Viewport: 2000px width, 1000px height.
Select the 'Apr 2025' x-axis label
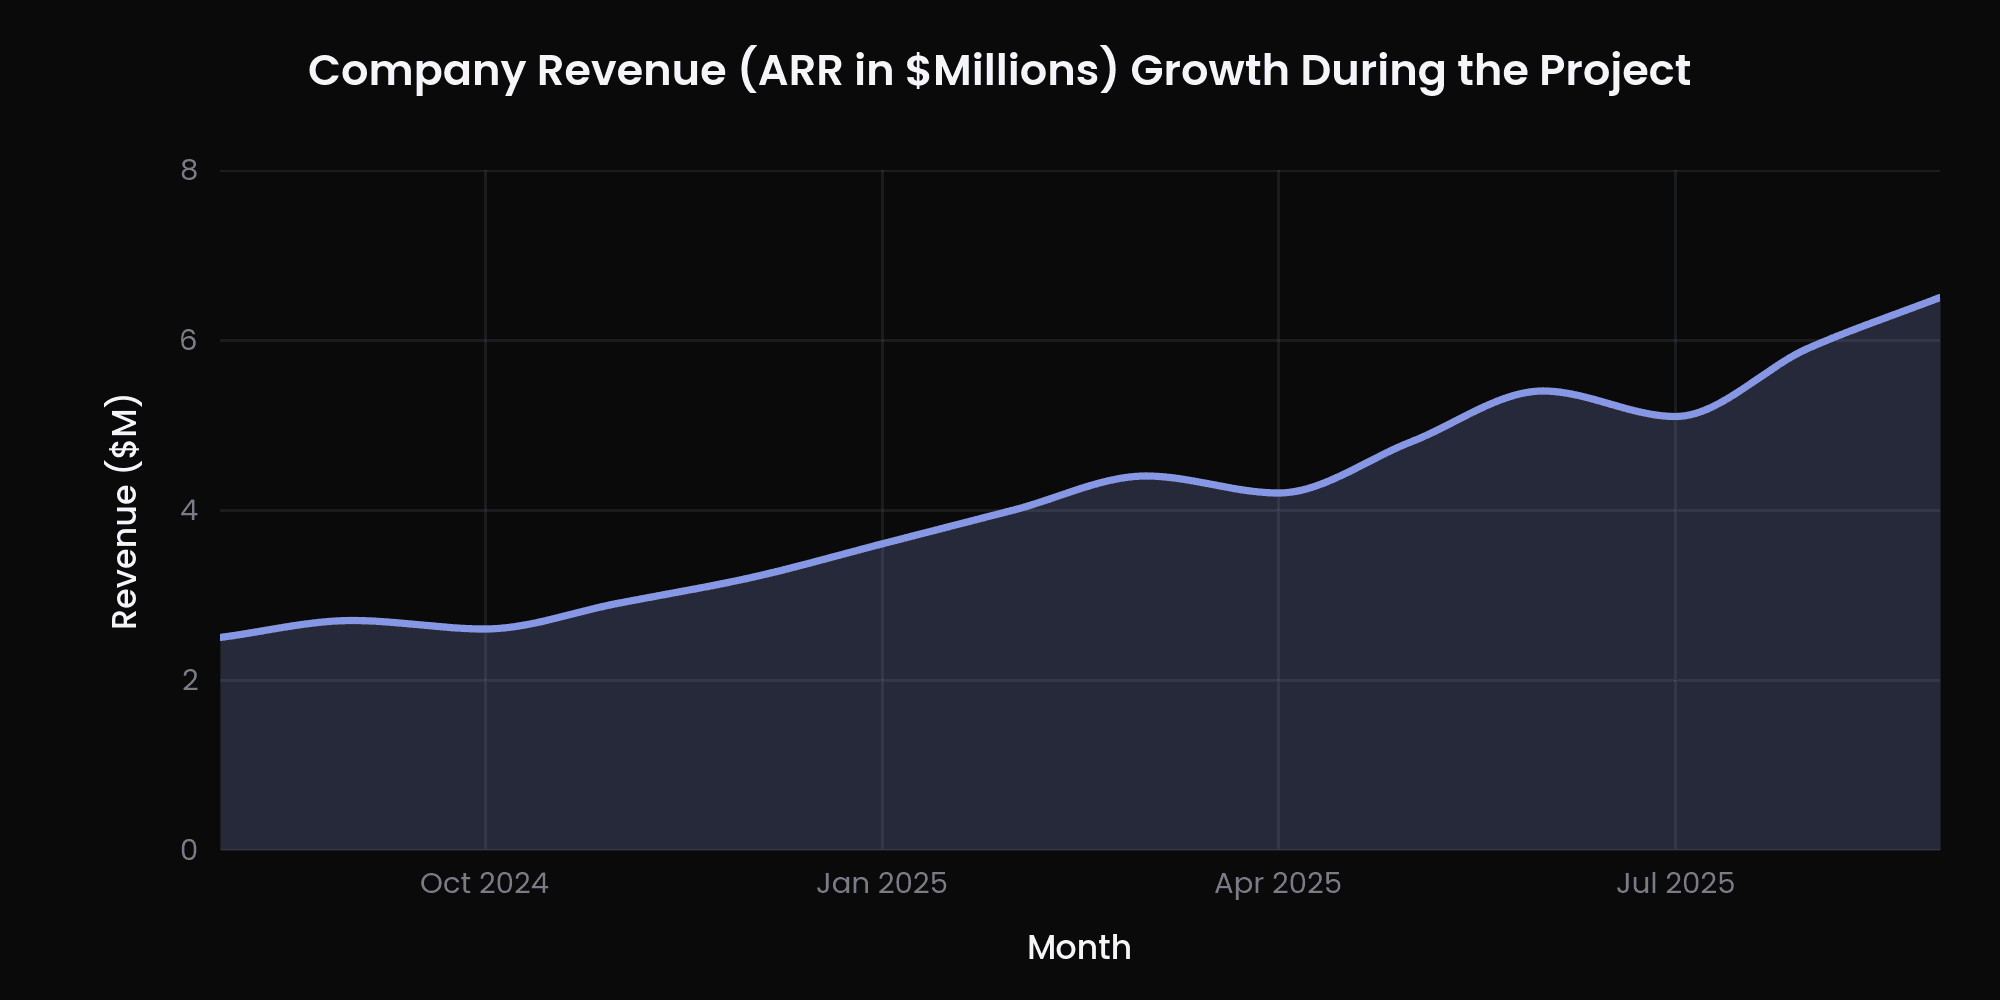point(1278,883)
